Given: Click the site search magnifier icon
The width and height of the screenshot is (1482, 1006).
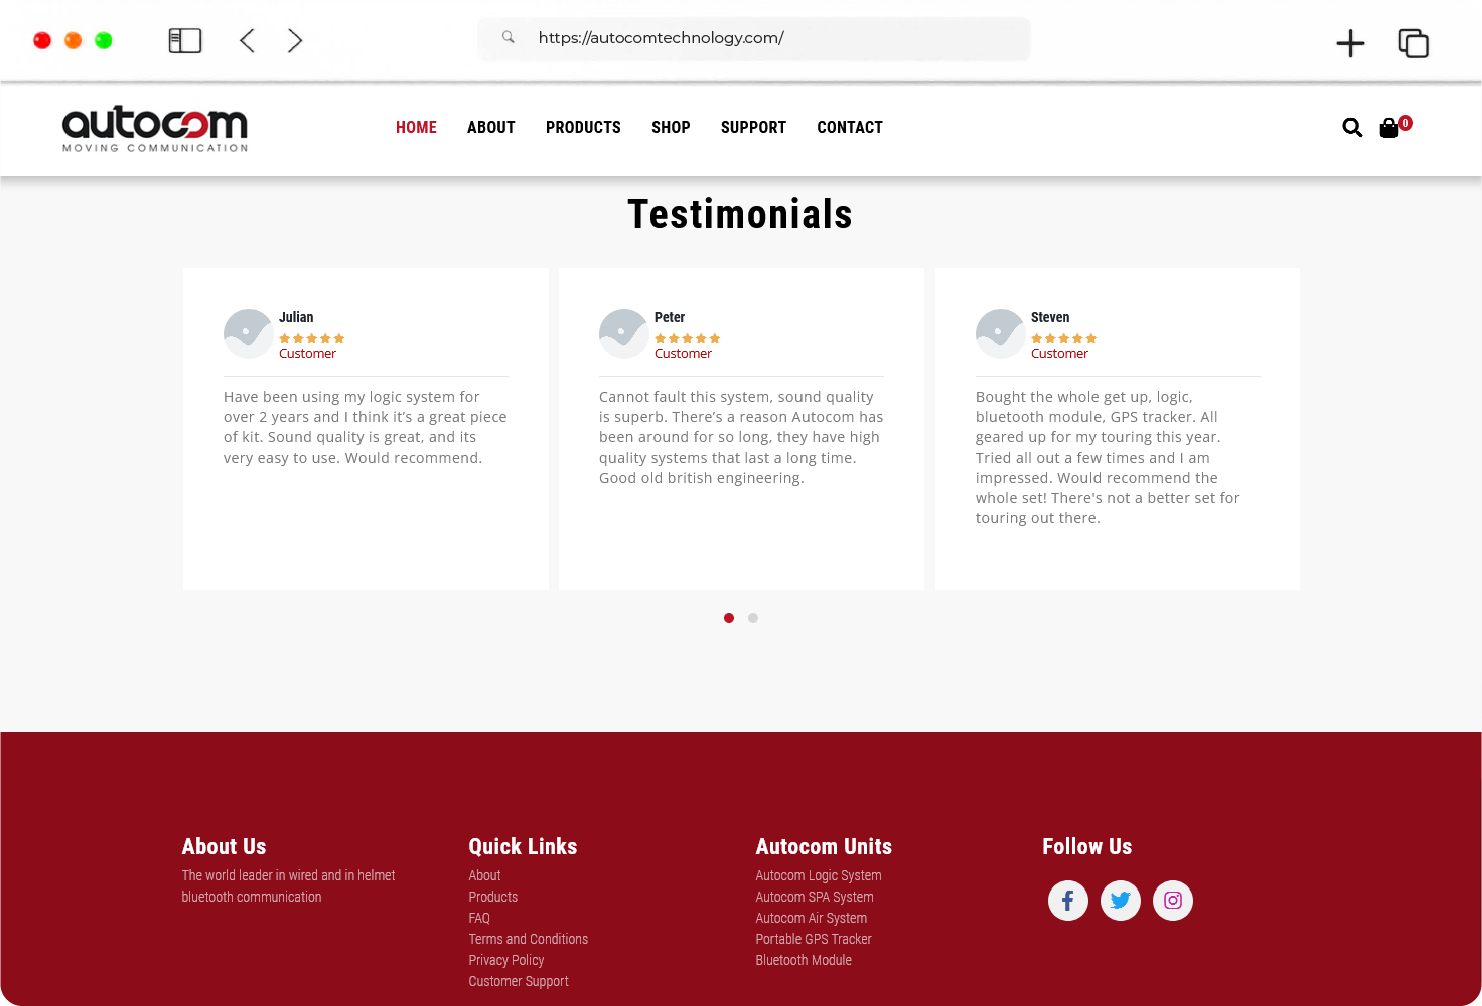Looking at the screenshot, I should point(1351,127).
